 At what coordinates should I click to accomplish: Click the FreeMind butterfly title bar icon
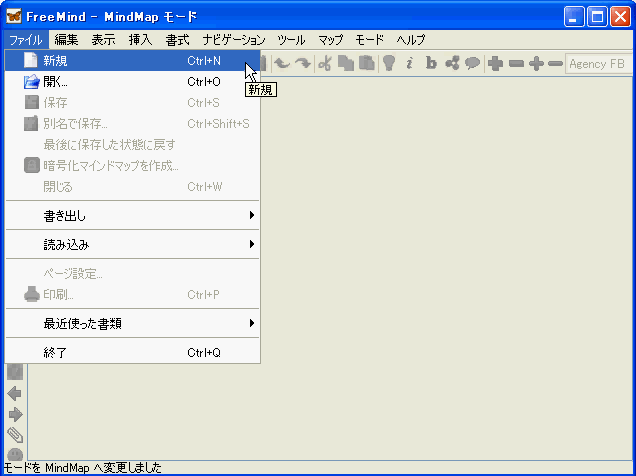point(14,17)
